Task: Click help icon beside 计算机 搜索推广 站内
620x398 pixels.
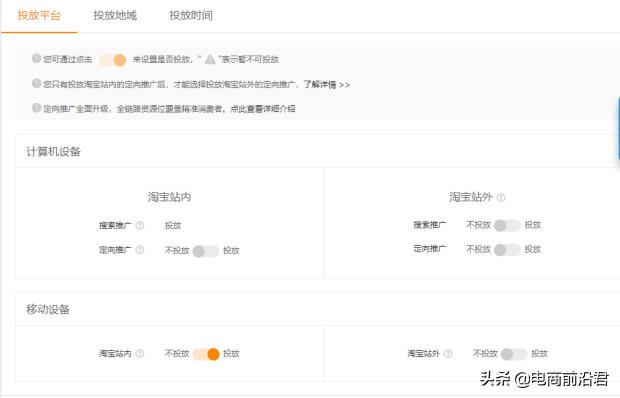Action: click(x=140, y=225)
